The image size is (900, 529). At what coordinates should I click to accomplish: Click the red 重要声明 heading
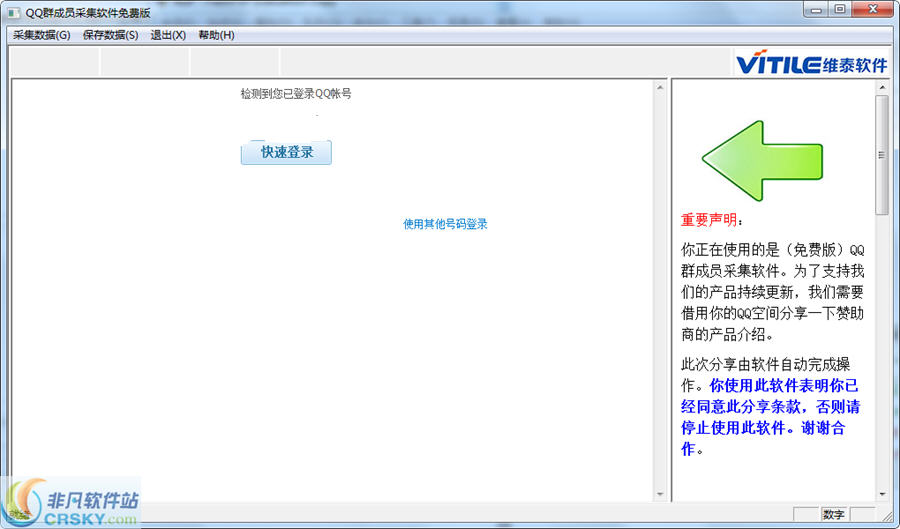pyautogui.click(x=709, y=220)
